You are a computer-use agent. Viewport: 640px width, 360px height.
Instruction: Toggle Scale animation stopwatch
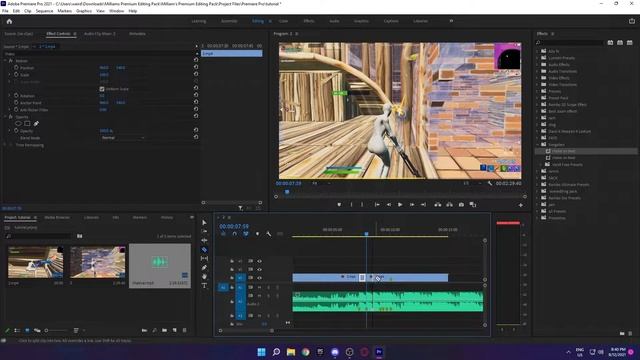click(16, 74)
